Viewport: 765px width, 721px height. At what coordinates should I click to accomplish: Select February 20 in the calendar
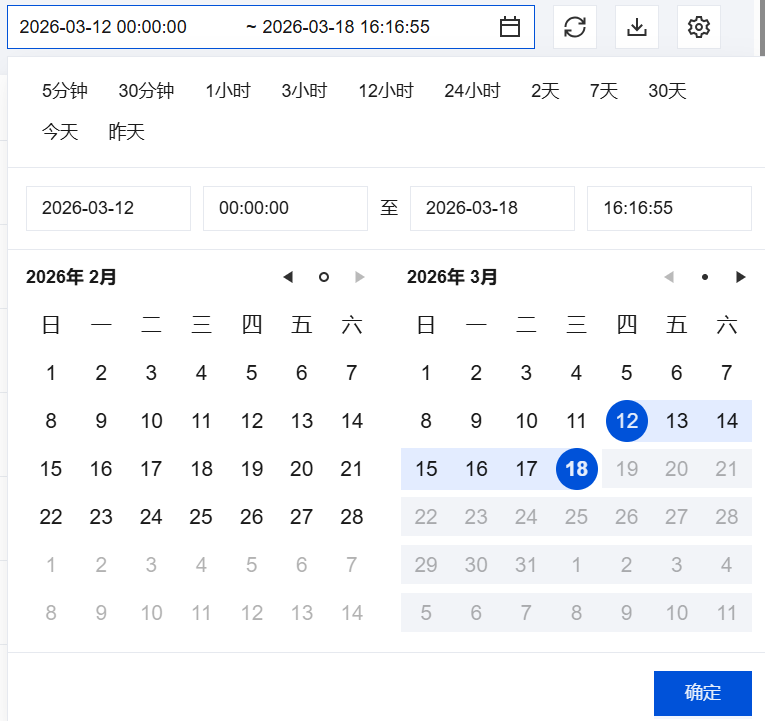(301, 469)
